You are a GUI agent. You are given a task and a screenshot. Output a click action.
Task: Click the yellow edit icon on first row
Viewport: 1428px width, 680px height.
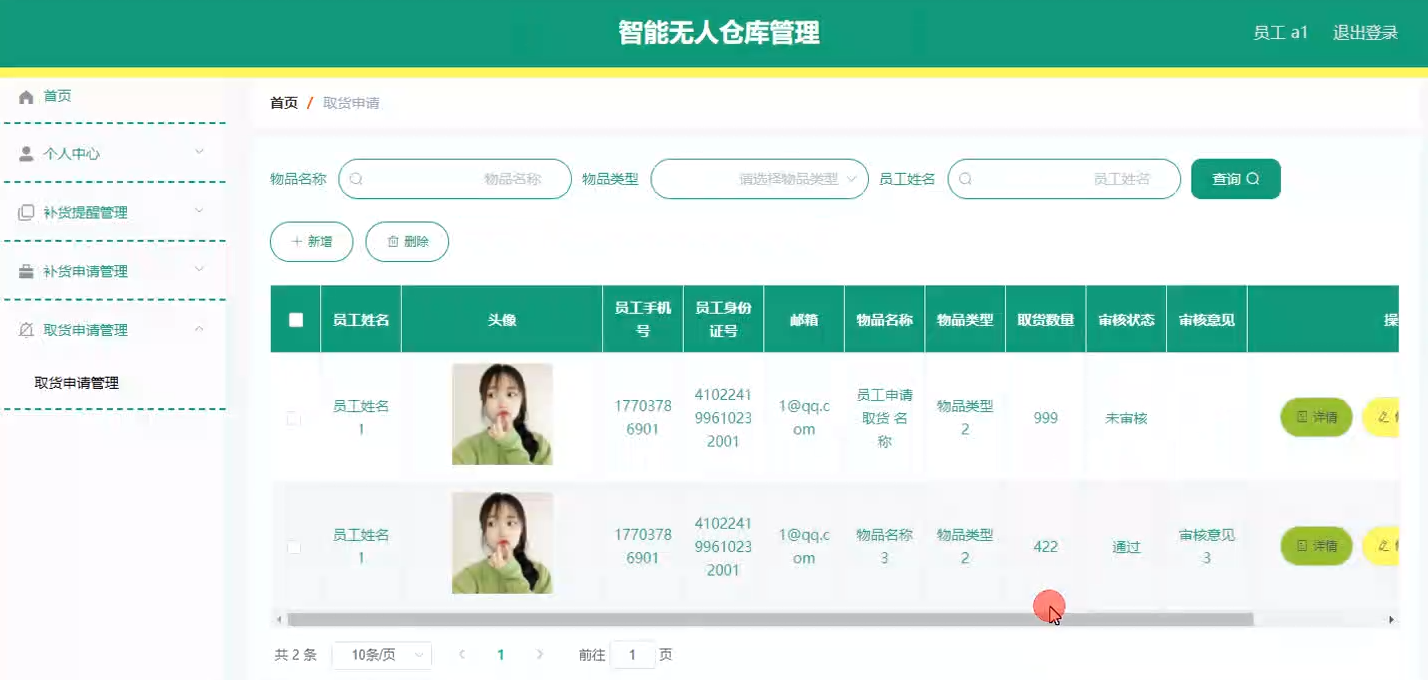point(1385,417)
